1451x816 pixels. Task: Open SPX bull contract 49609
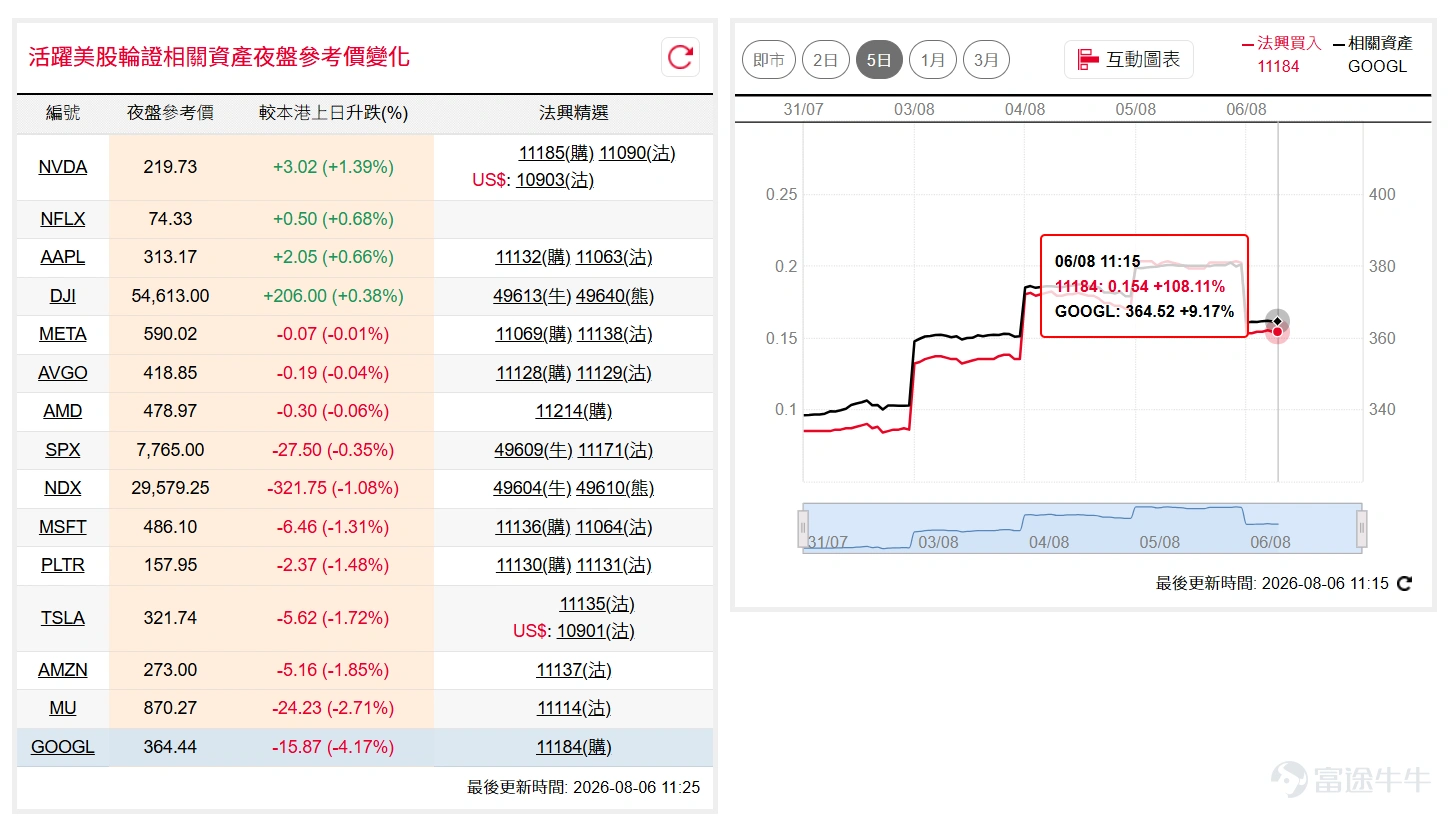(x=533, y=450)
